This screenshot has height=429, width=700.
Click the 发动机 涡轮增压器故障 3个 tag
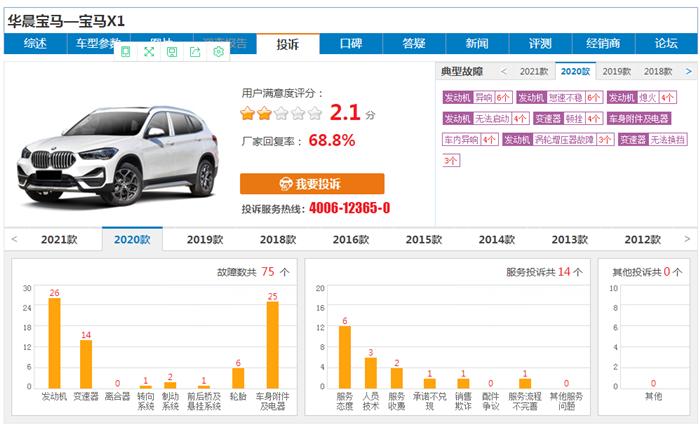point(558,139)
